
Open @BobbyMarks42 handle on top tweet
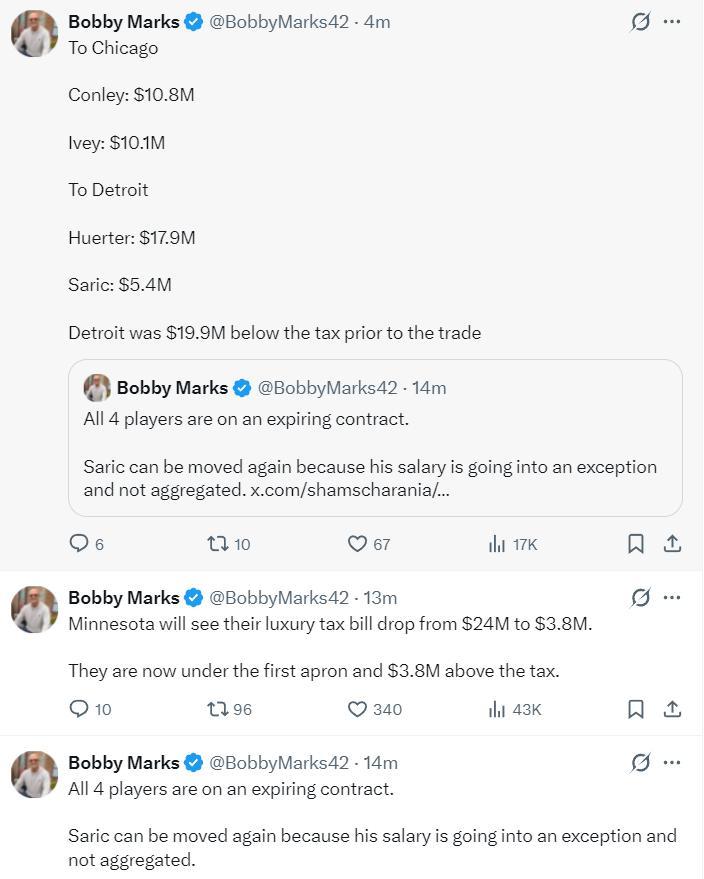(279, 21)
